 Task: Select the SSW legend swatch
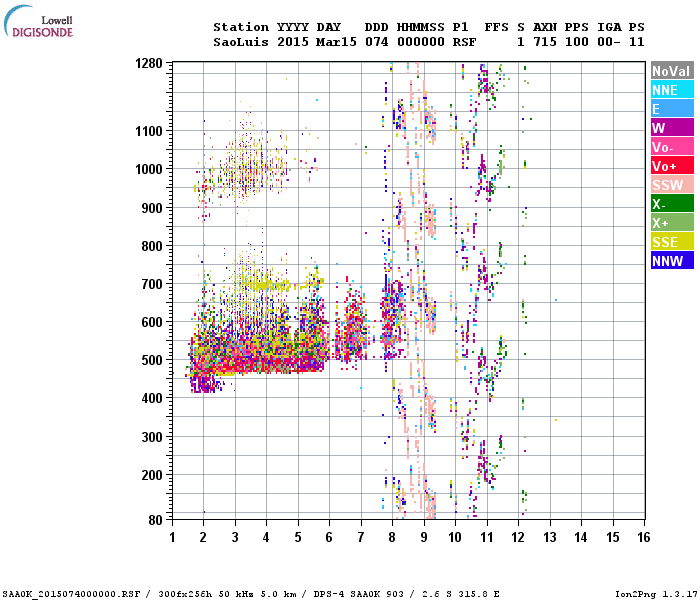click(x=672, y=185)
